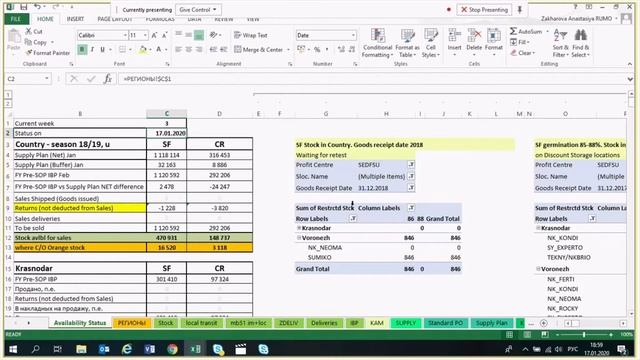Open the Deliveries sheet tab
The height and width of the screenshot is (360, 640).
pos(324,323)
